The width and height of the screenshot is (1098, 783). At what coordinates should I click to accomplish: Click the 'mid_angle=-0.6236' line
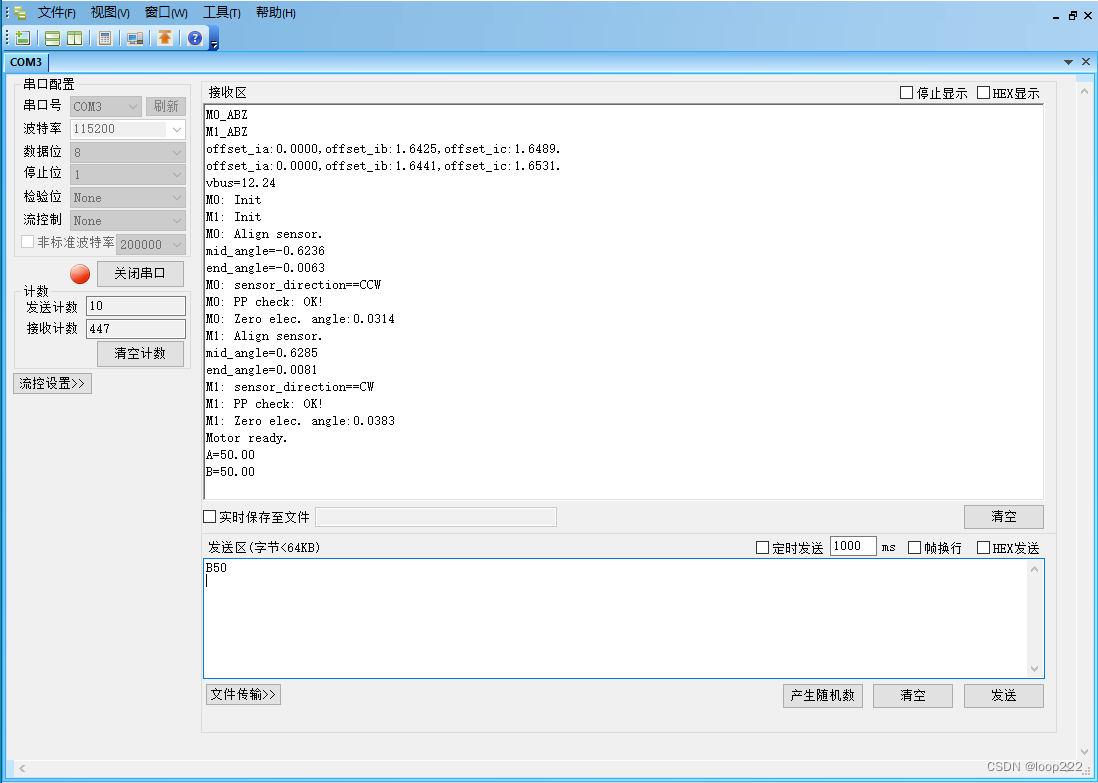click(265, 251)
